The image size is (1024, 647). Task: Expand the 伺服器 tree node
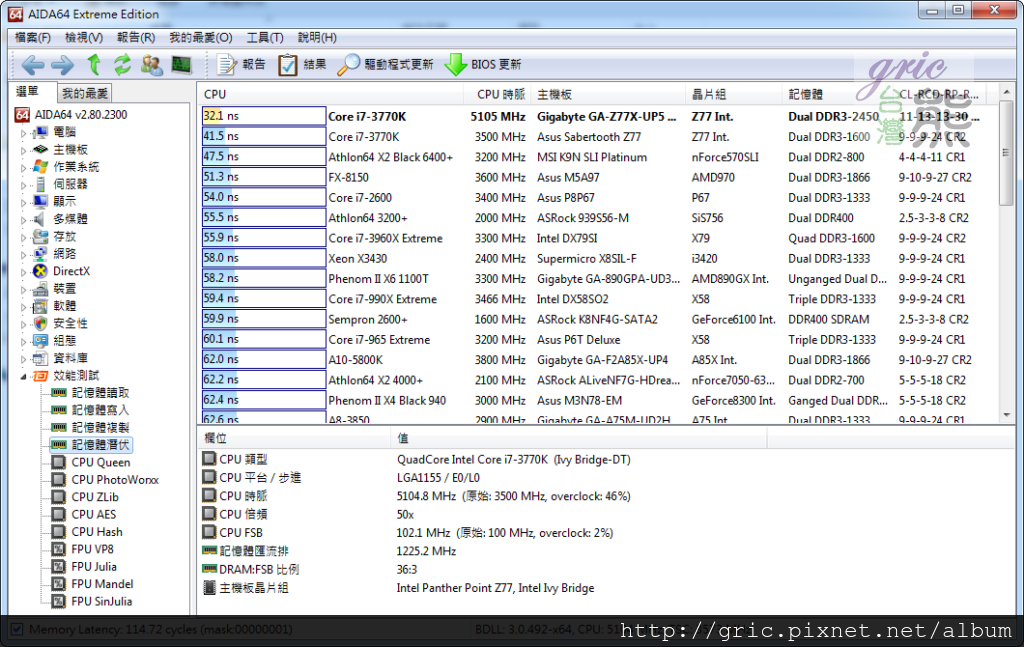click(x=24, y=185)
